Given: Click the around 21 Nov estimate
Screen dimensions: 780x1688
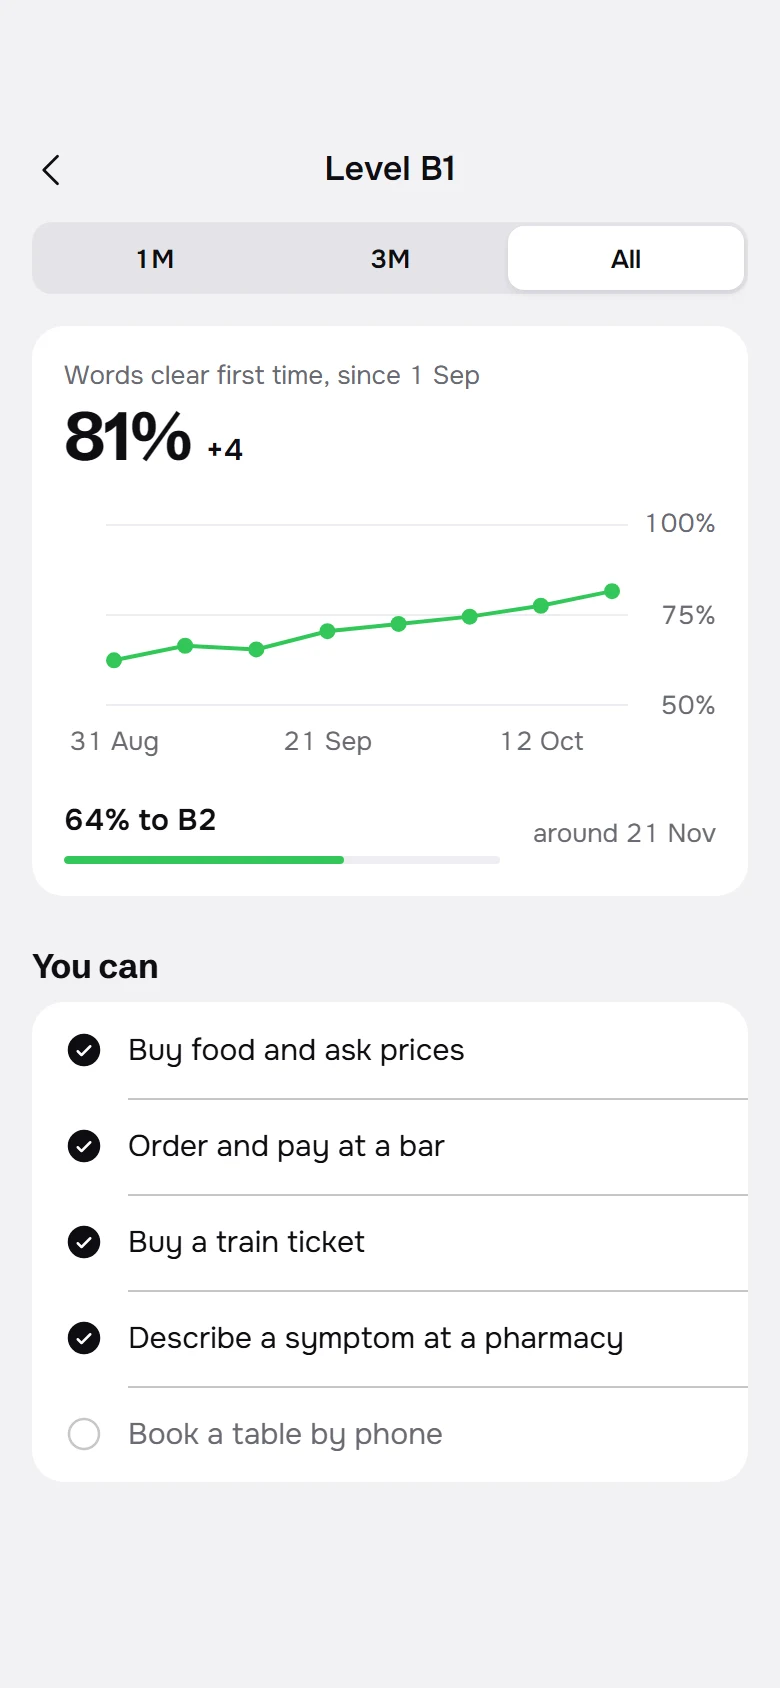Looking at the screenshot, I should click(x=624, y=833).
